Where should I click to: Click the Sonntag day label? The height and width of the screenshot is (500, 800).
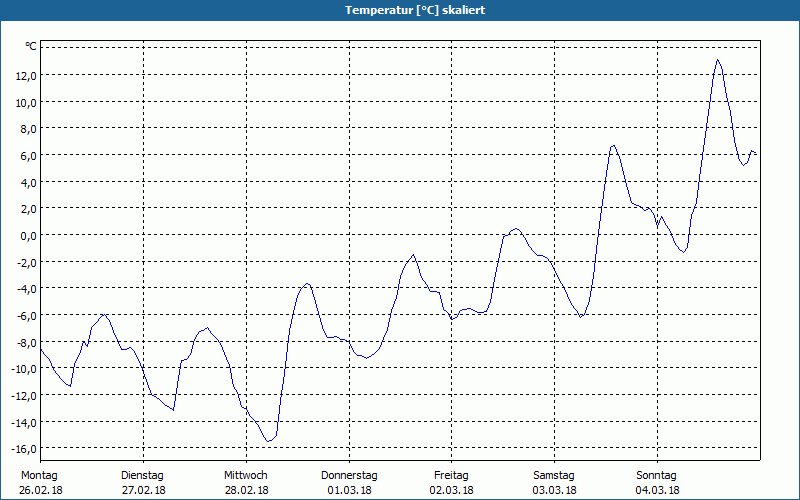point(656,476)
